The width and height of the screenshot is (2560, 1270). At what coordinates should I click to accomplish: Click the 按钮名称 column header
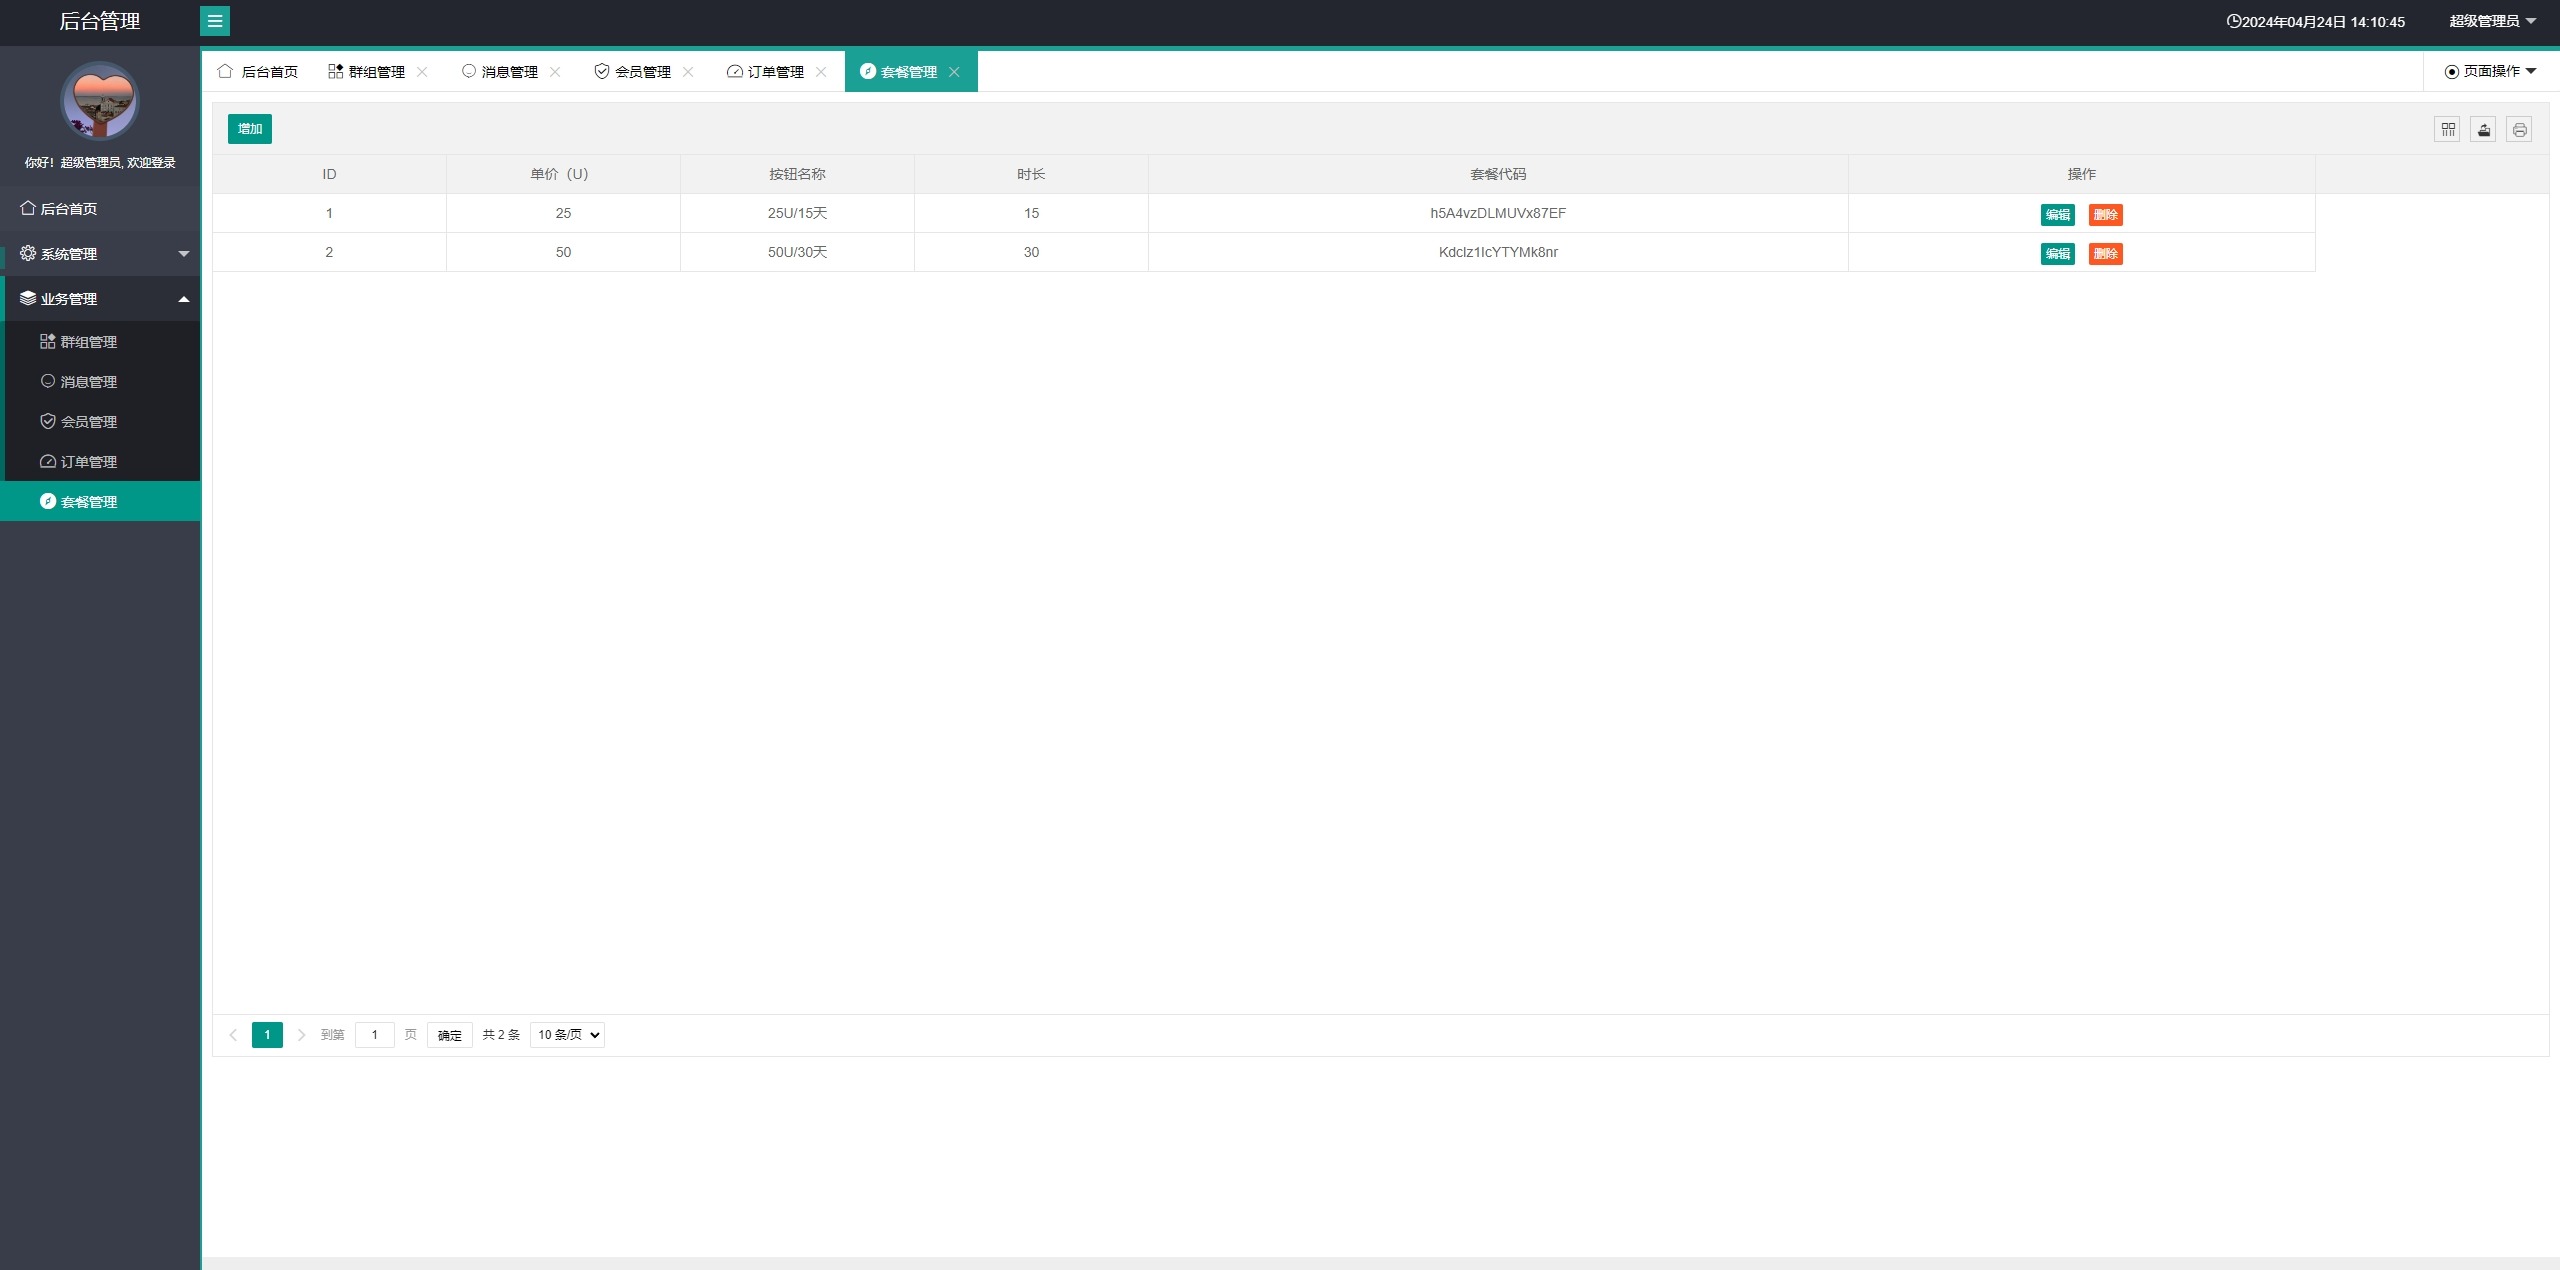pos(797,174)
